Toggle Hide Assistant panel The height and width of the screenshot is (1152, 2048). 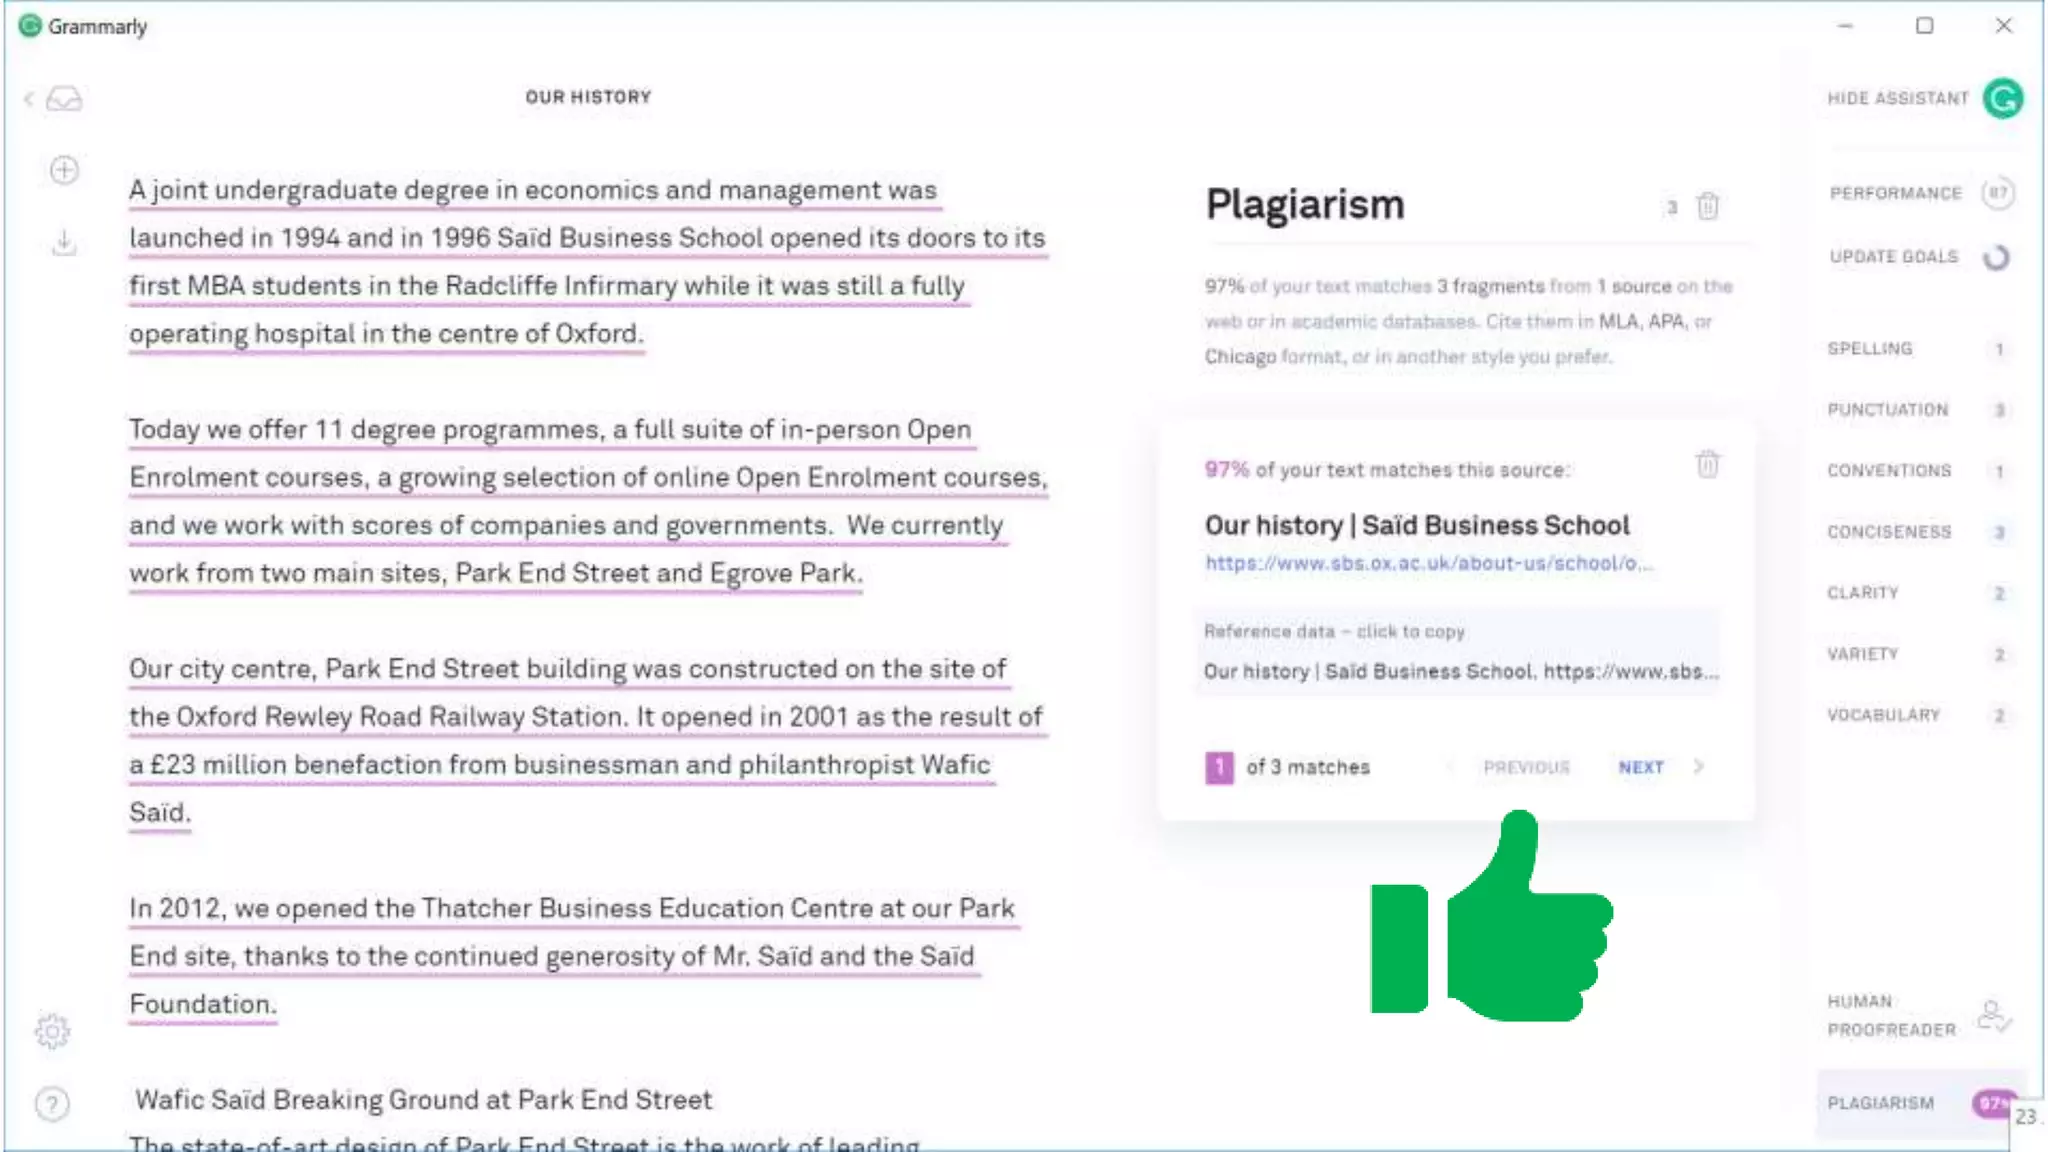pos(1897,99)
